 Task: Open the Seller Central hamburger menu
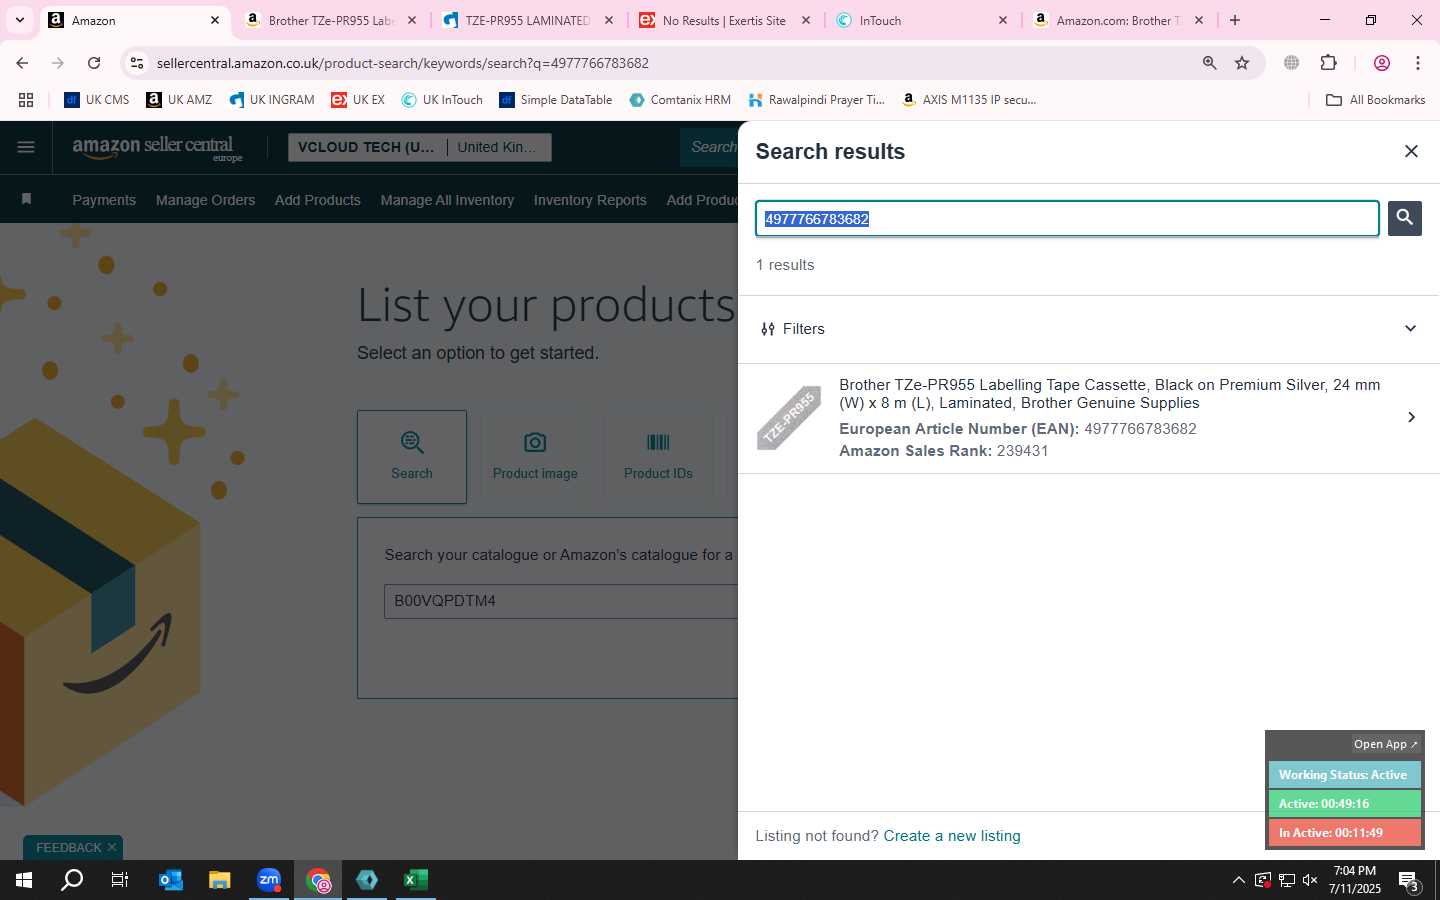tap(26, 147)
